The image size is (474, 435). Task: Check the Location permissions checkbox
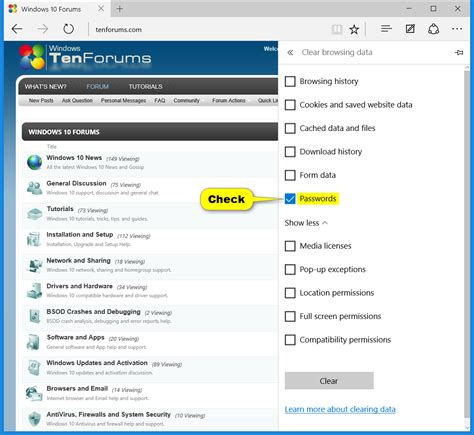[x=290, y=293]
